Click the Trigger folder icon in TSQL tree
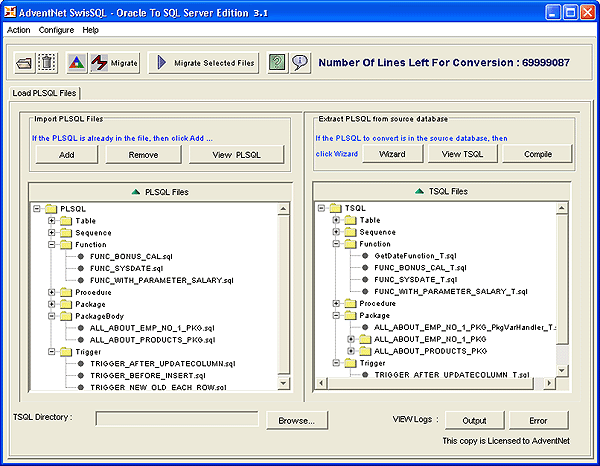Image resolution: width=600 pixels, height=466 pixels. 350,363
